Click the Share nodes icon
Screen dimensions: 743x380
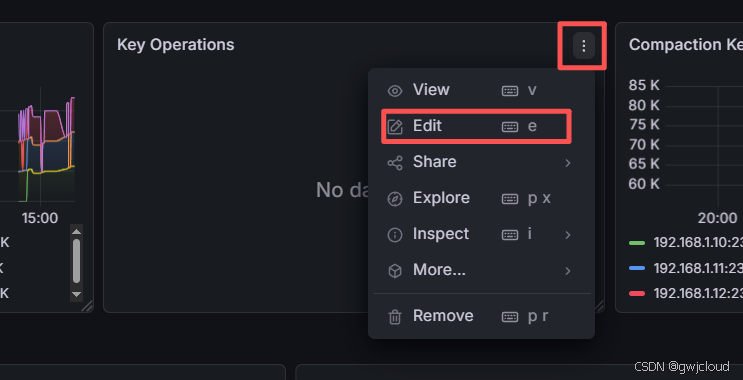395,163
